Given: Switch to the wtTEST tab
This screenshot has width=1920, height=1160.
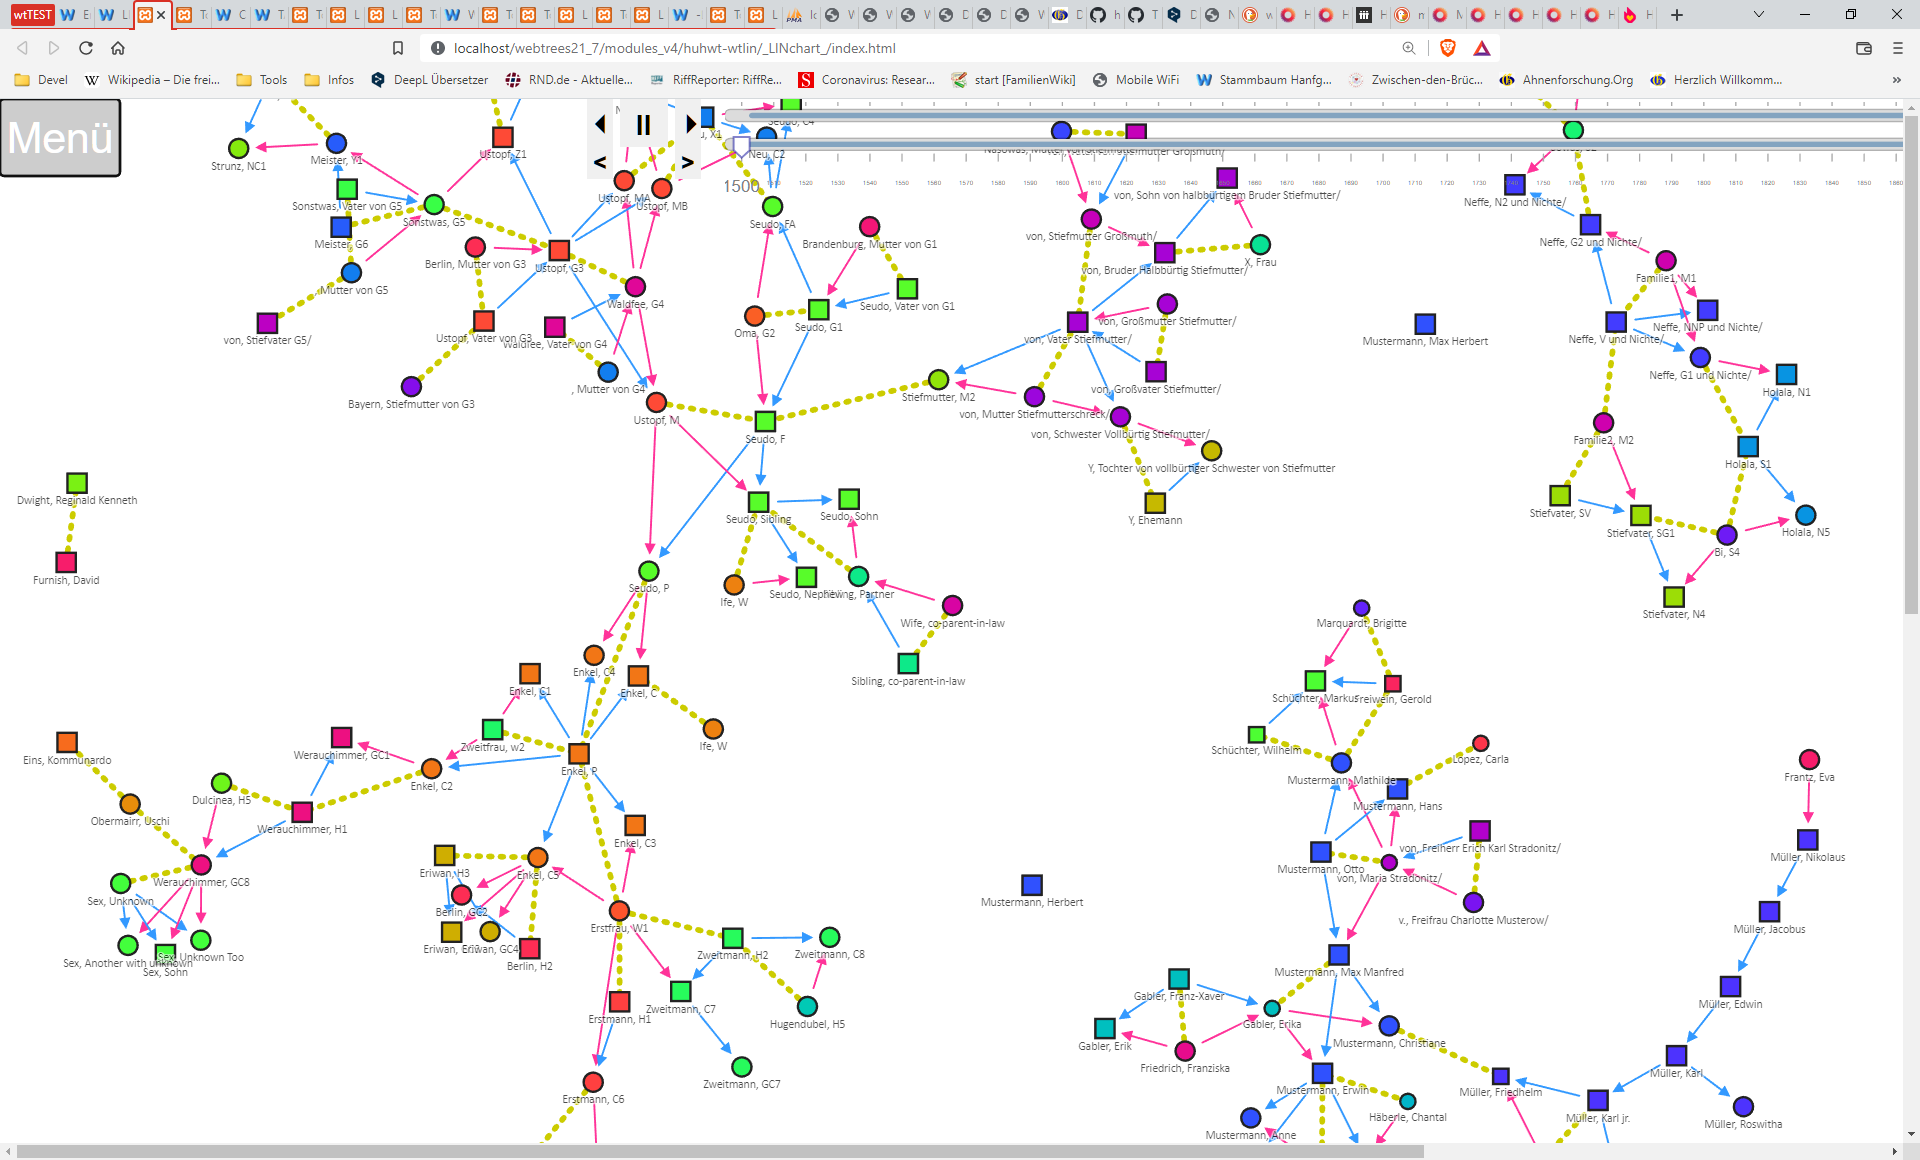Looking at the screenshot, I should coord(33,15).
